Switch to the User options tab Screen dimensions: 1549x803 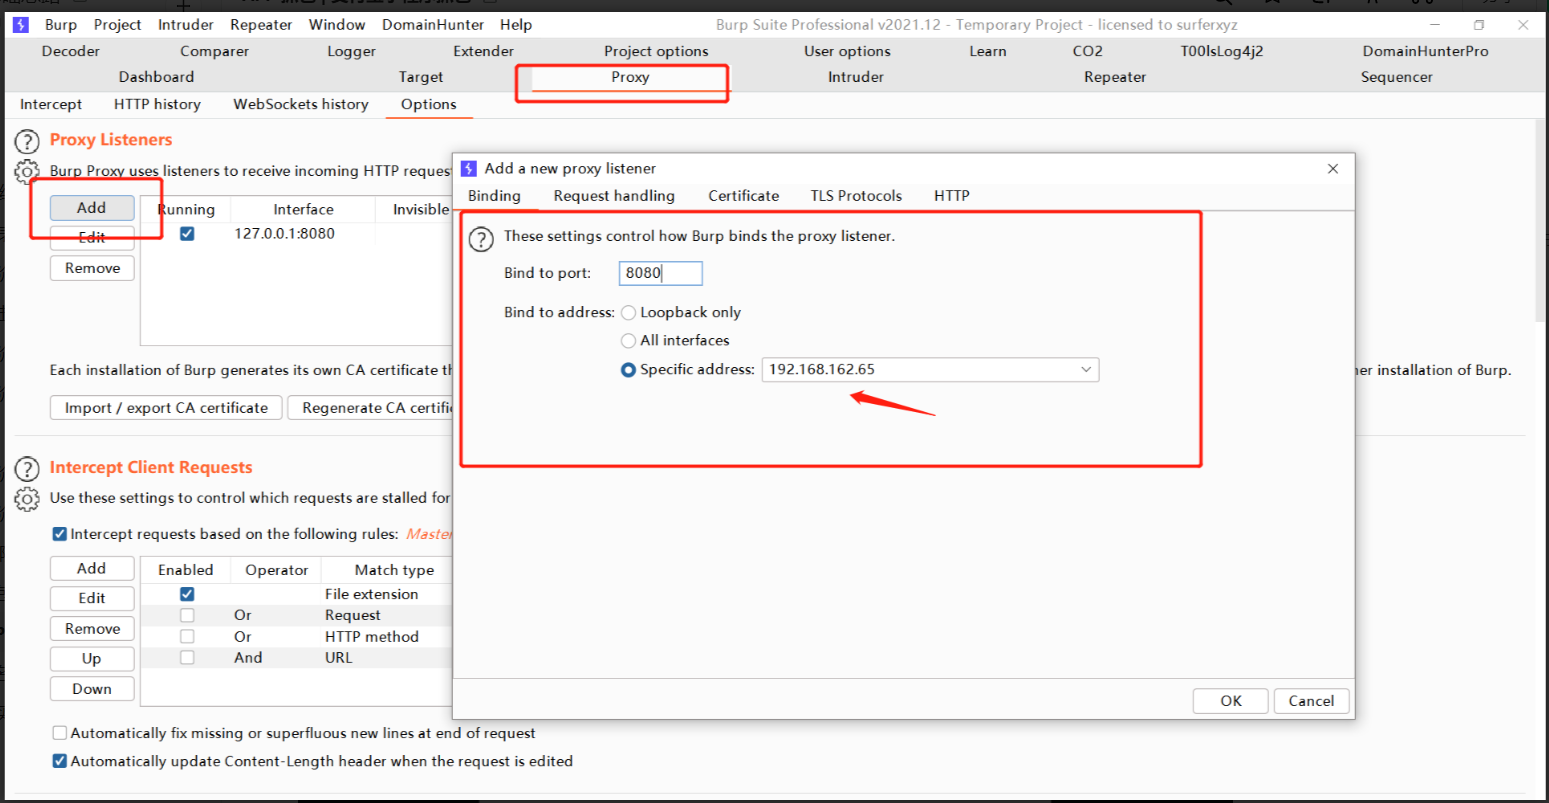click(x=847, y=51)
